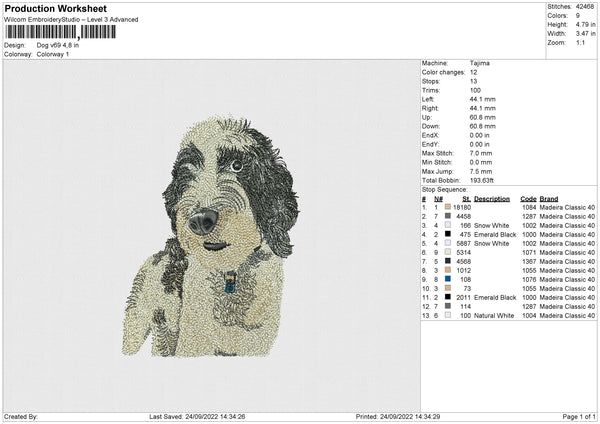Viewport: 600px width, 424px height.
Task: Click stitch count '4568' in row 7
Action: point(464,261)
